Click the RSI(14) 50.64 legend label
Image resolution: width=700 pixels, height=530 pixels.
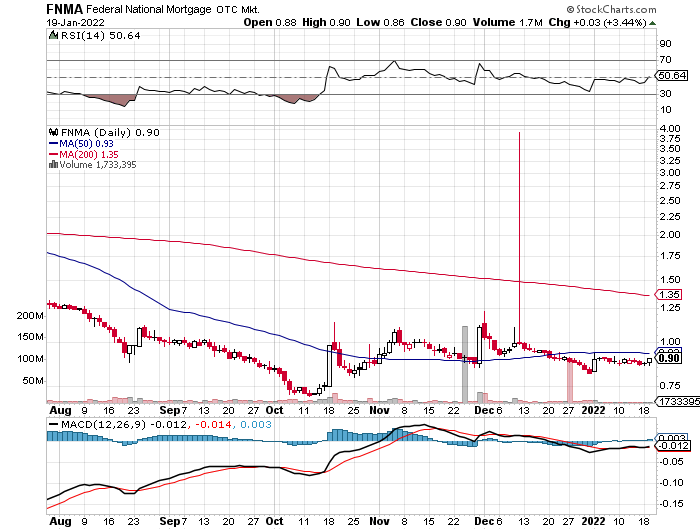point(100,35)
